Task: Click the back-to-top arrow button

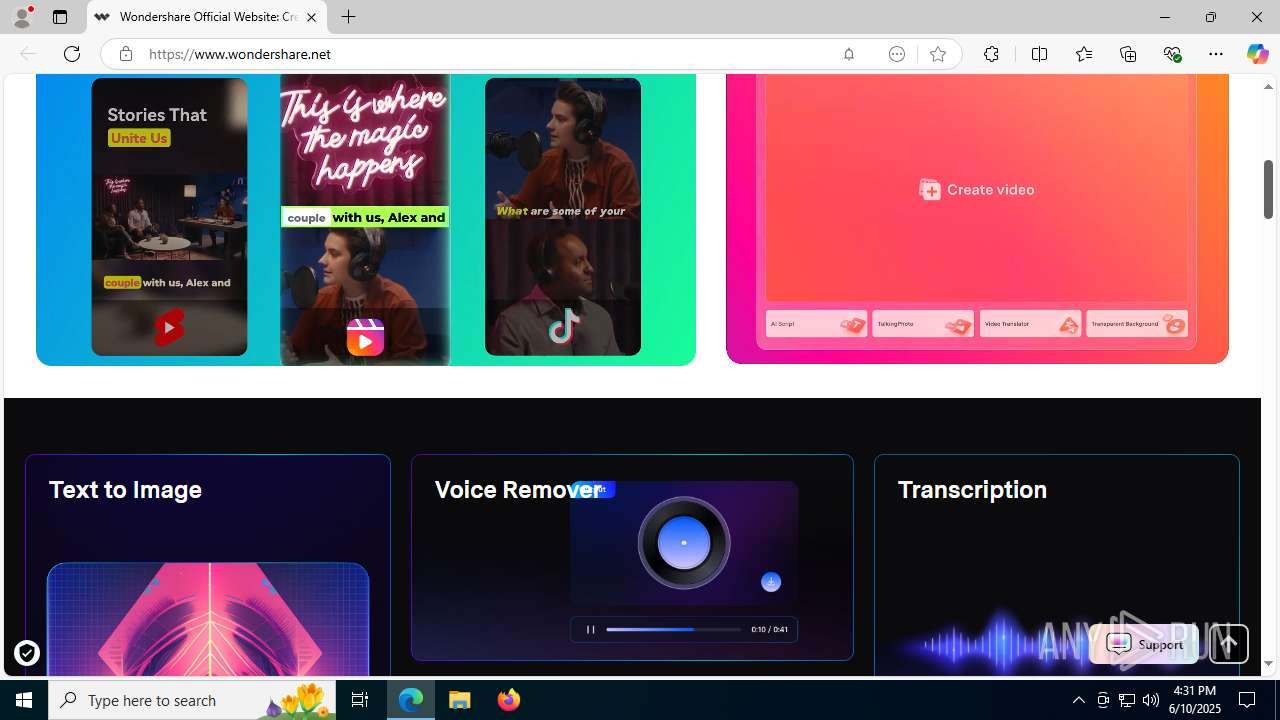Action: tap(1229, 644)
